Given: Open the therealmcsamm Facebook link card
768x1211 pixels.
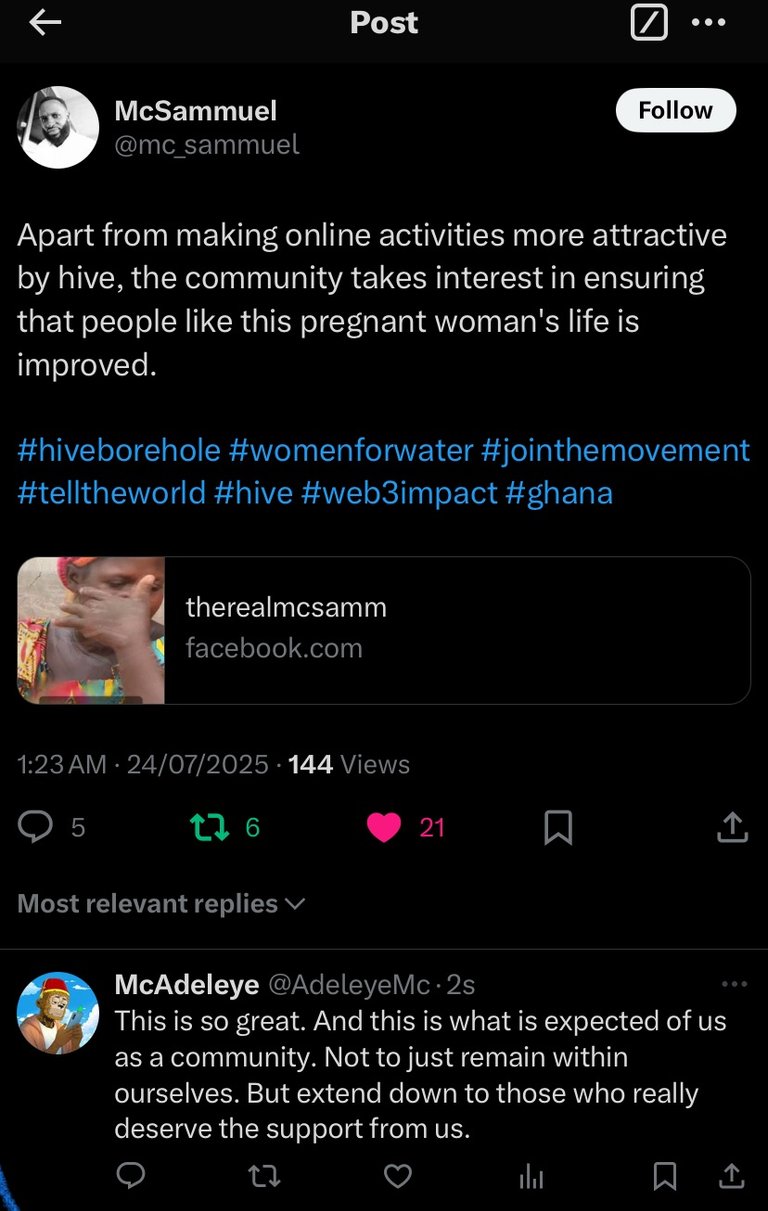Looking at the screenshot, I should click(384, 630).
